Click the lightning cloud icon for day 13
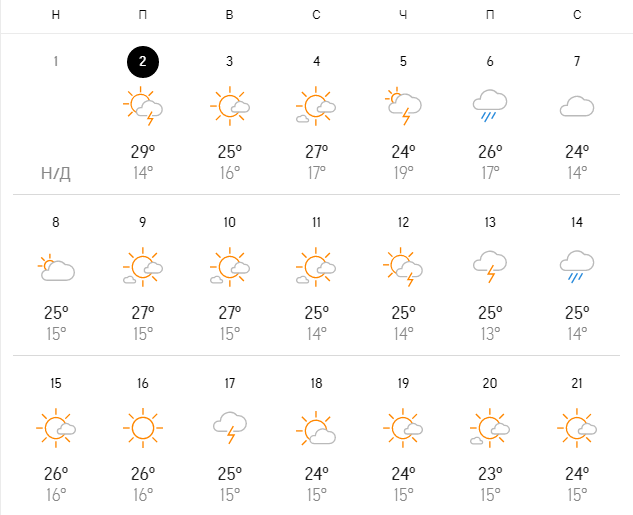 (490, 267)
